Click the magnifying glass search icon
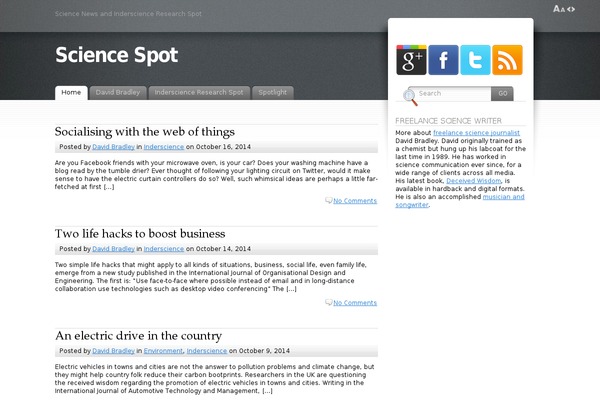Viewport: 600px width, 400px height. click(410, 96)
